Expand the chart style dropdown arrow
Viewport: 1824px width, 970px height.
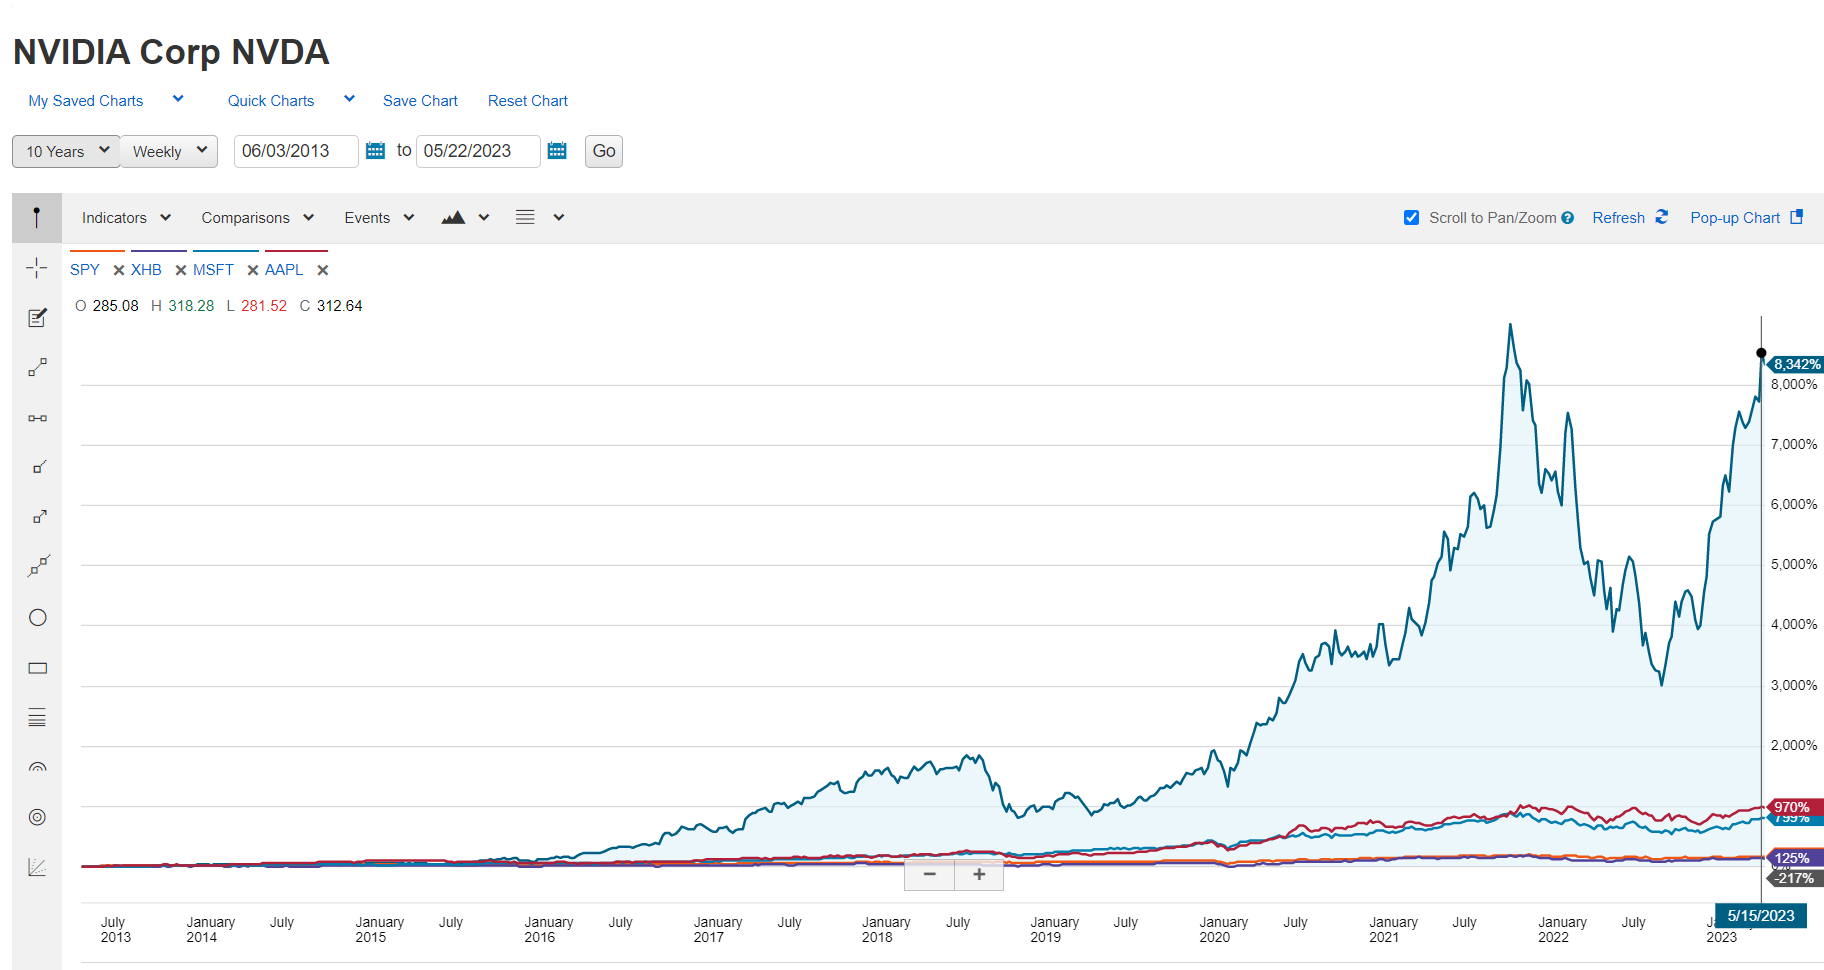coord(484,217)
